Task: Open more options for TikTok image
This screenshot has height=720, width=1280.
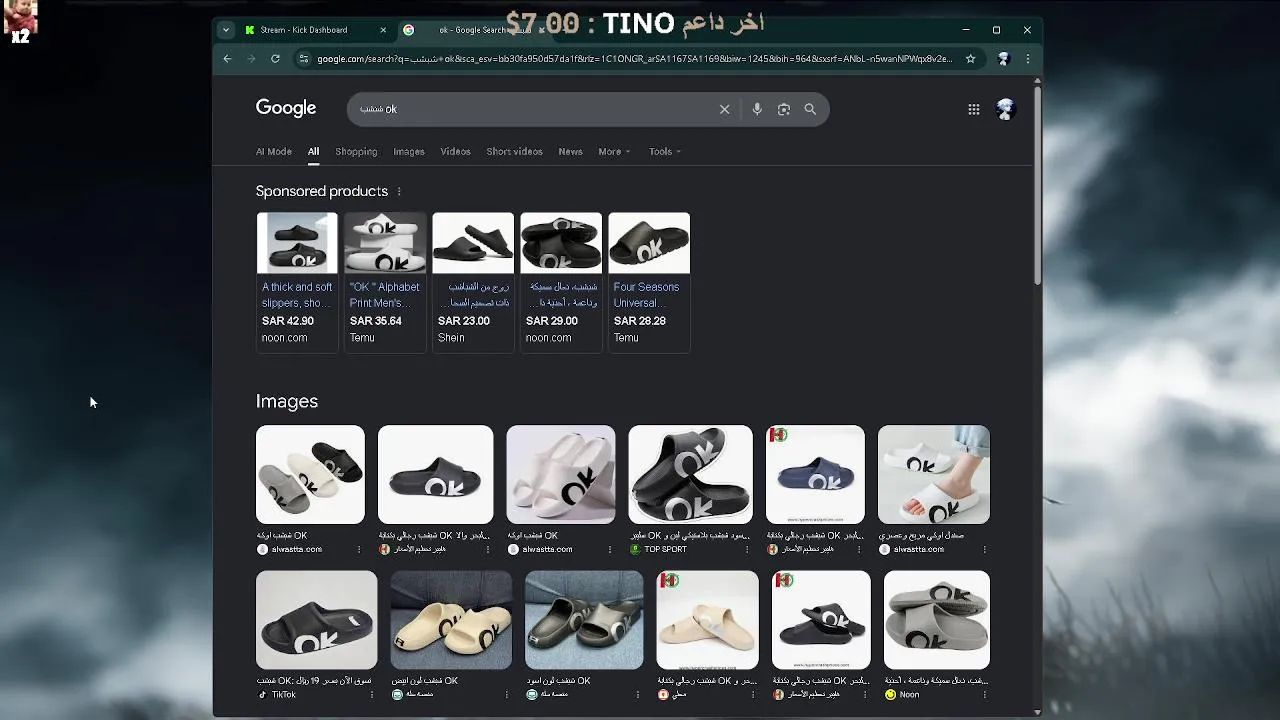Action: 372,694
